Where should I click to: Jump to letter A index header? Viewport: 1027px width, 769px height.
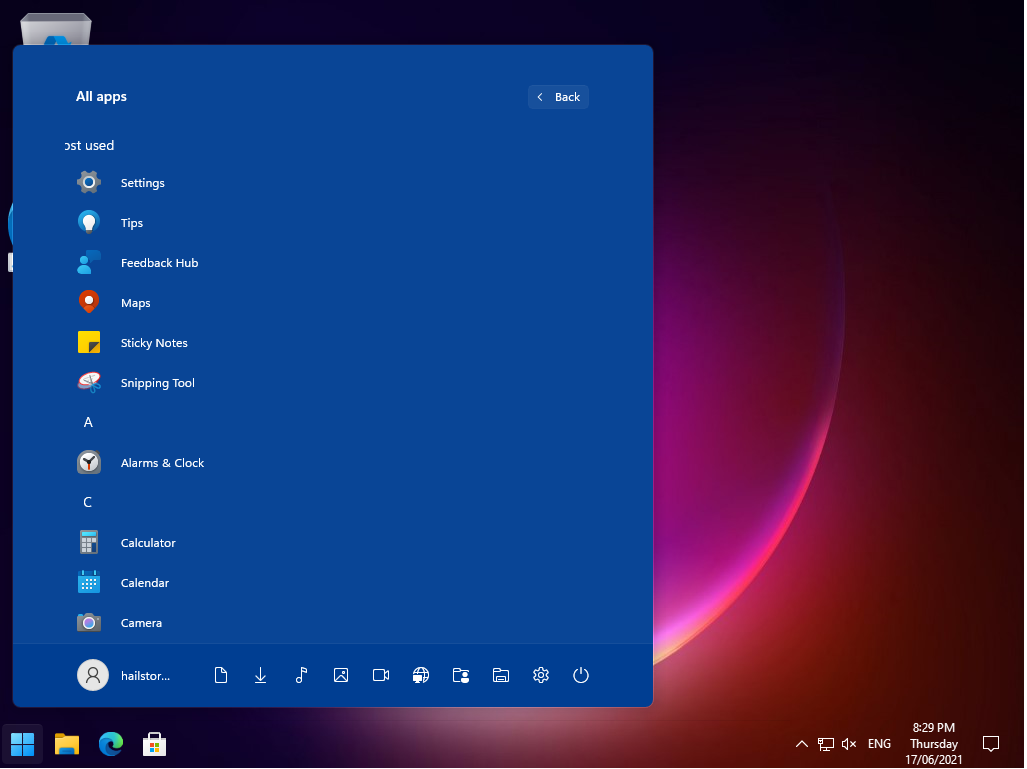[x=88, y=422]
